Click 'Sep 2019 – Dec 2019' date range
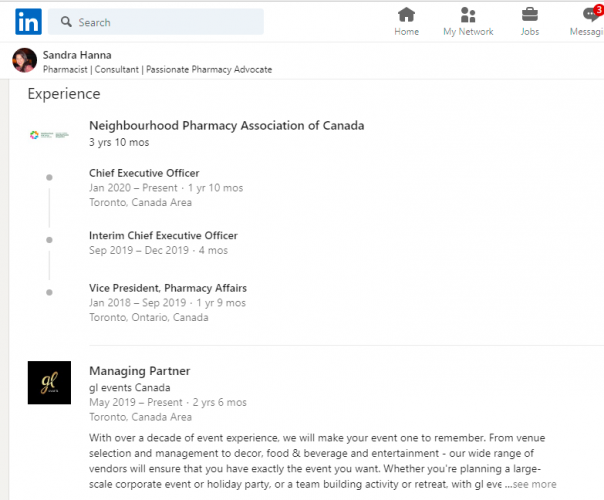 (139, 250)
